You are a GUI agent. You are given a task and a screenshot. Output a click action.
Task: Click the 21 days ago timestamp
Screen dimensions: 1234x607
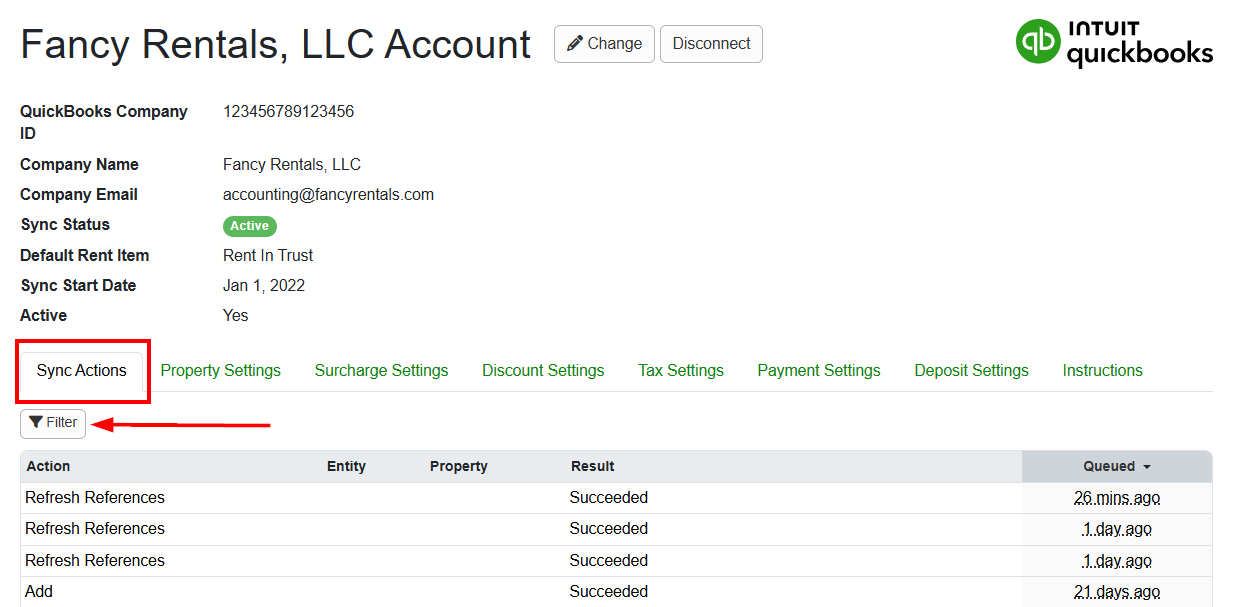tap(1117, 591)
